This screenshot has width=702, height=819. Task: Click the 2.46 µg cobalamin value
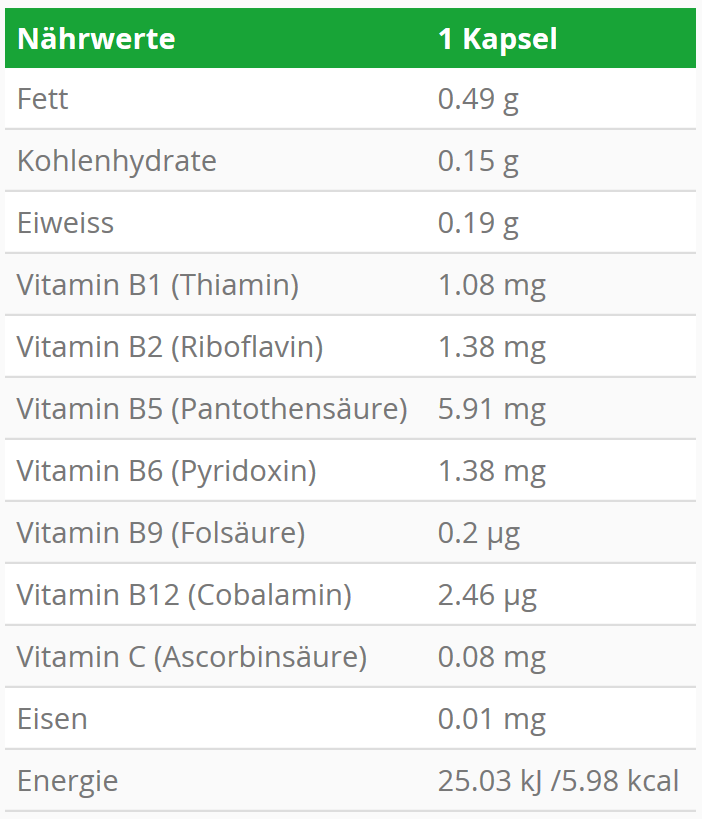click(x=487, y=595)
